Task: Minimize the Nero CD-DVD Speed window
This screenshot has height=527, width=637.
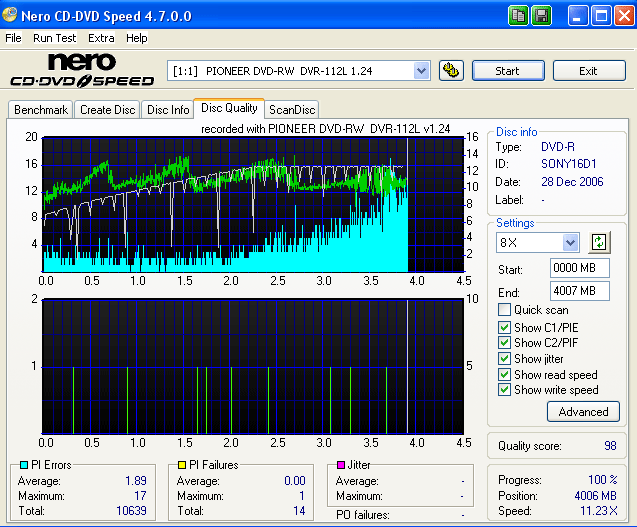Action: pos(578,16)
